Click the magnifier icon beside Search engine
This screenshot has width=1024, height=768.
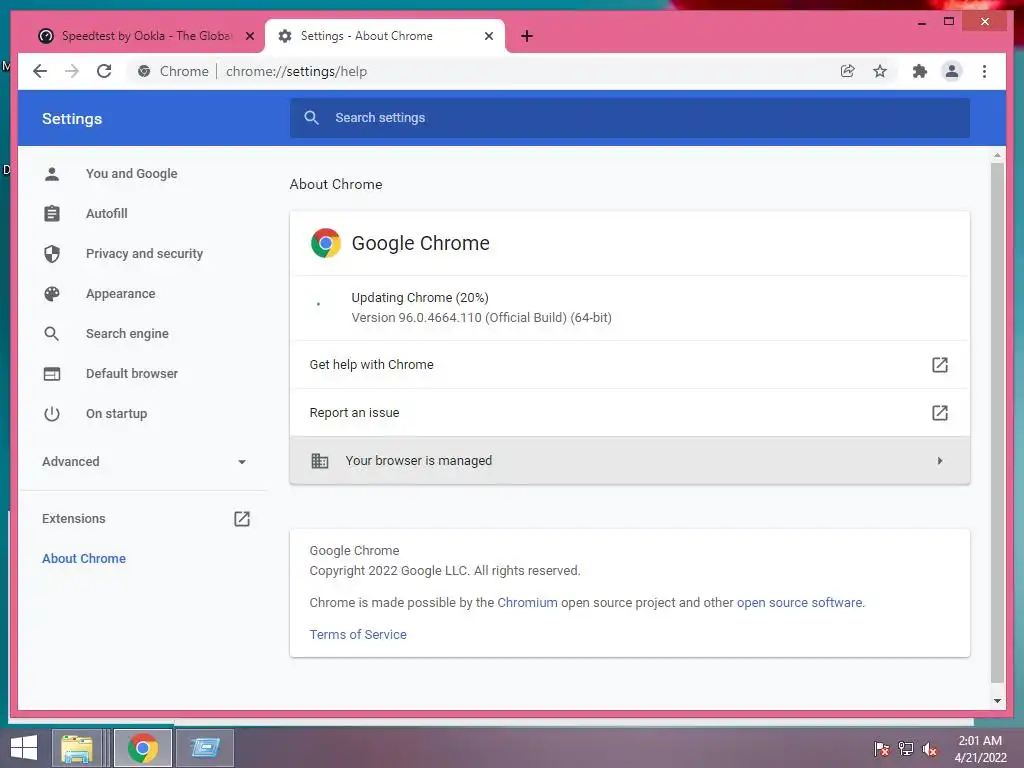[x=52, y=334]
